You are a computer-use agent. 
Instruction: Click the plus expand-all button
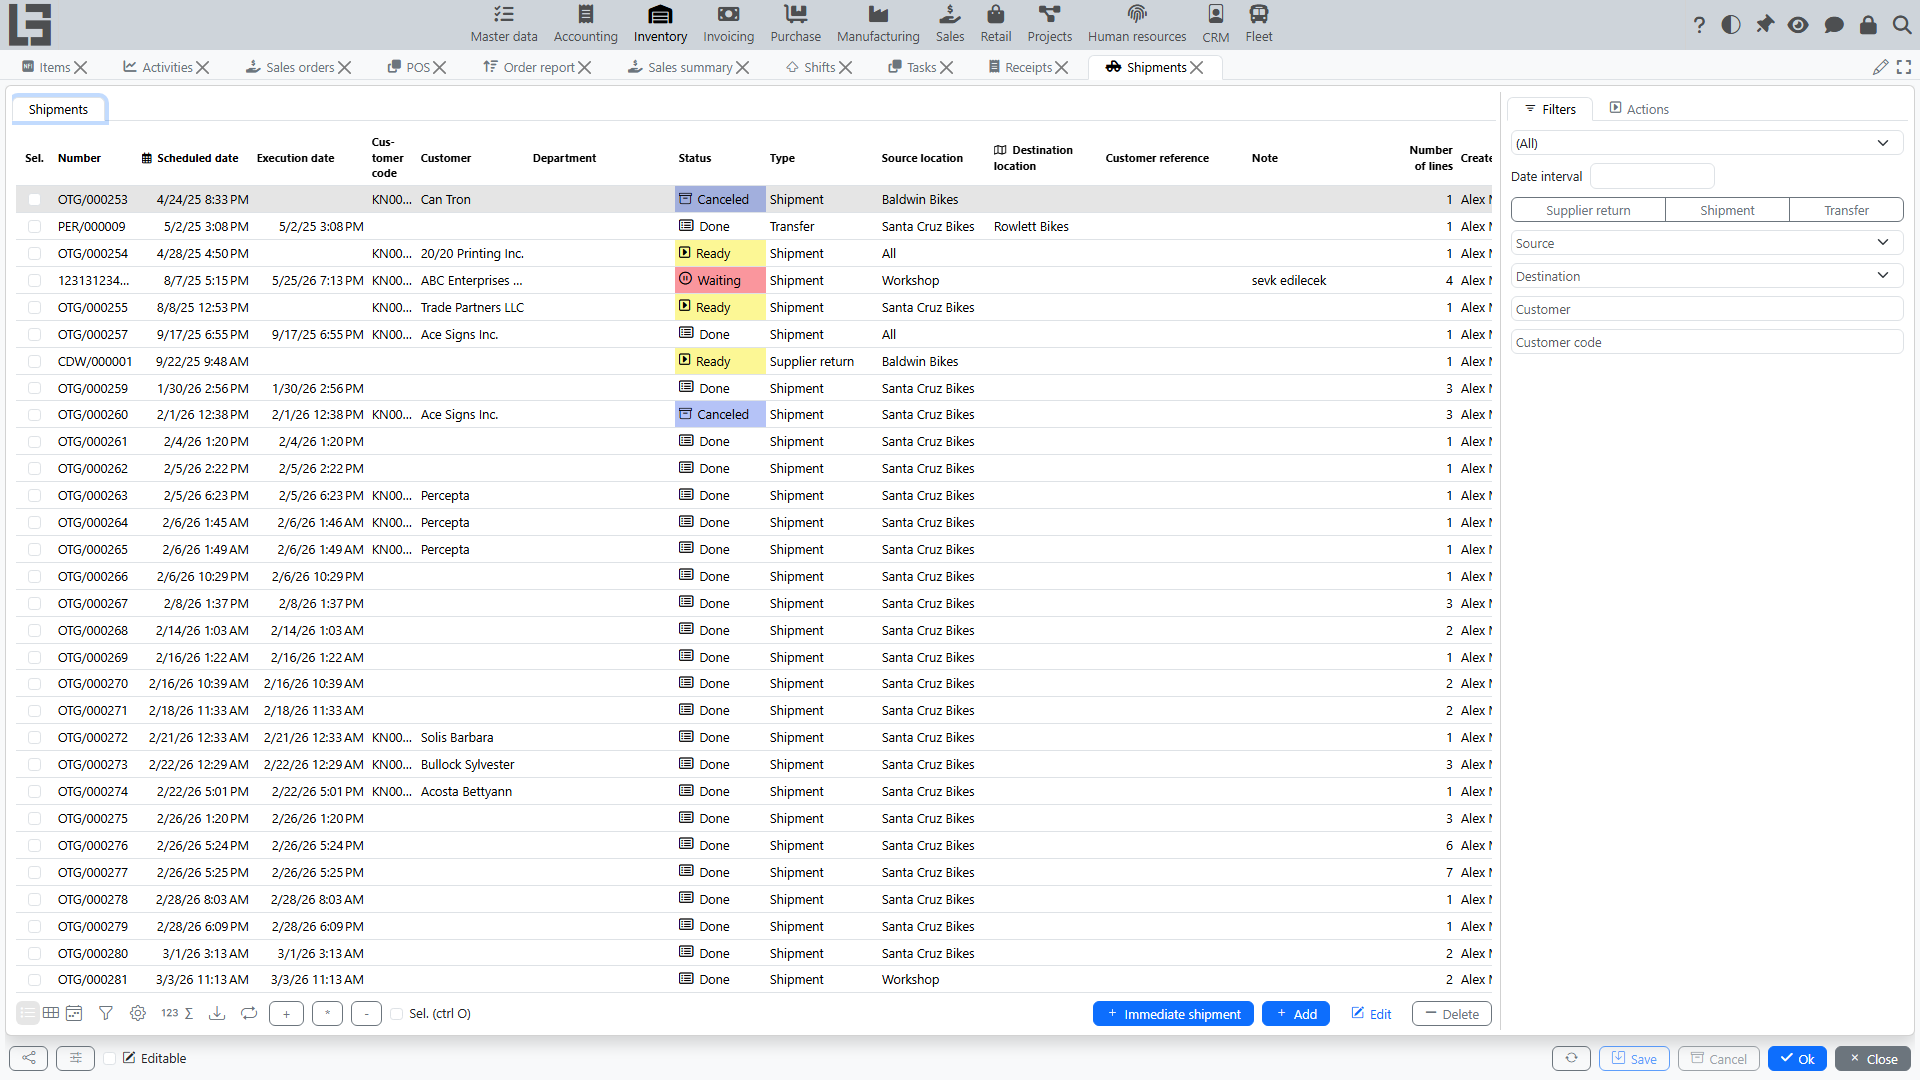point(286,1014)
